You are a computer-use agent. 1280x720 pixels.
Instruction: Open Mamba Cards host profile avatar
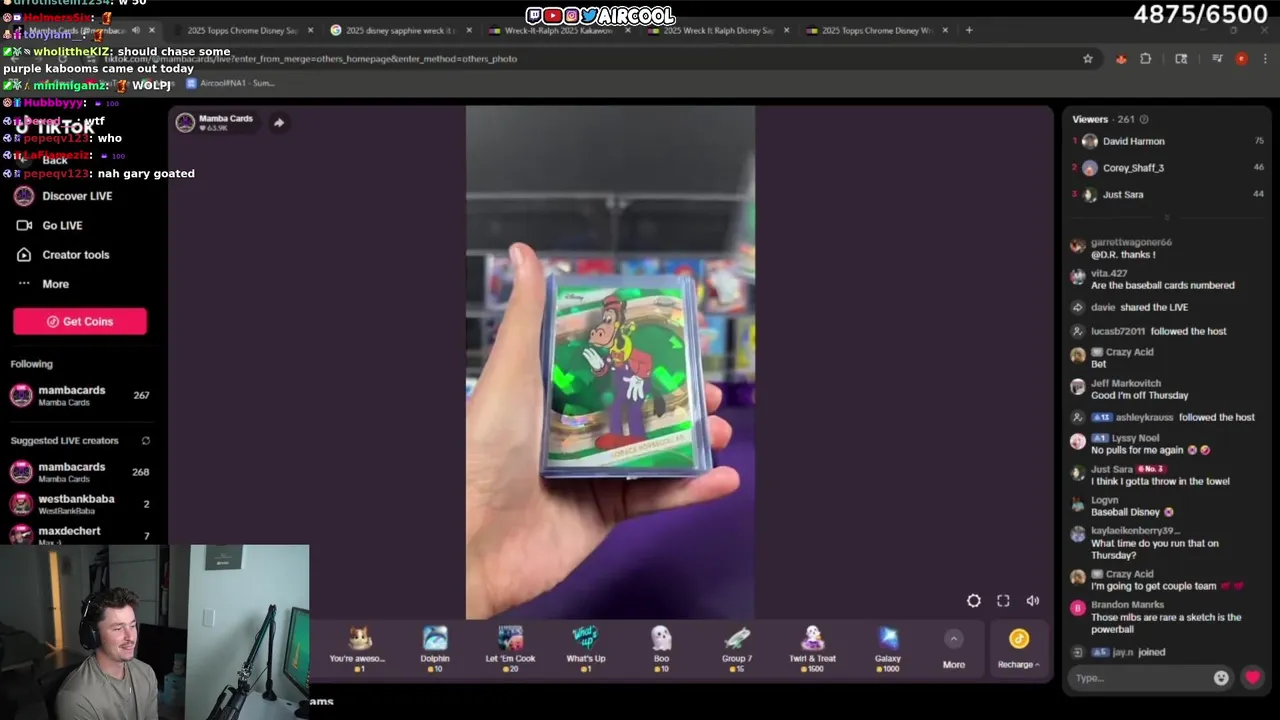[185, 122]
